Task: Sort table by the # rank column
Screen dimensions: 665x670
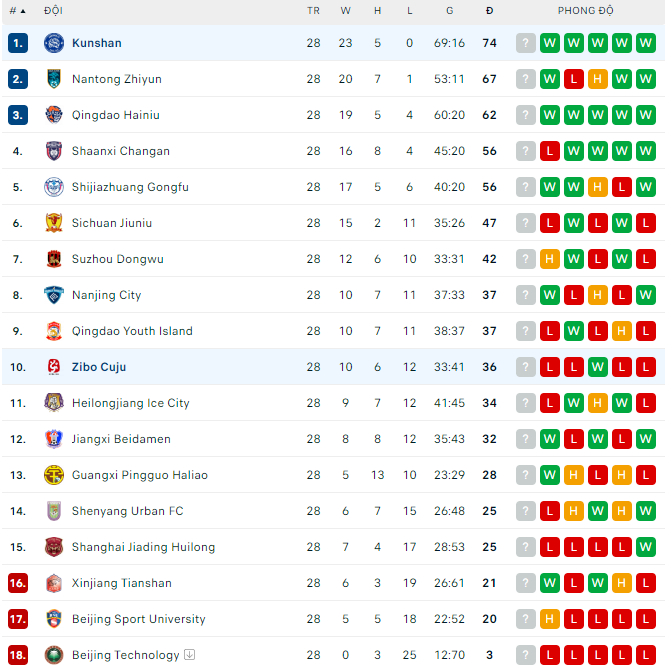Action: coord(17,10)
